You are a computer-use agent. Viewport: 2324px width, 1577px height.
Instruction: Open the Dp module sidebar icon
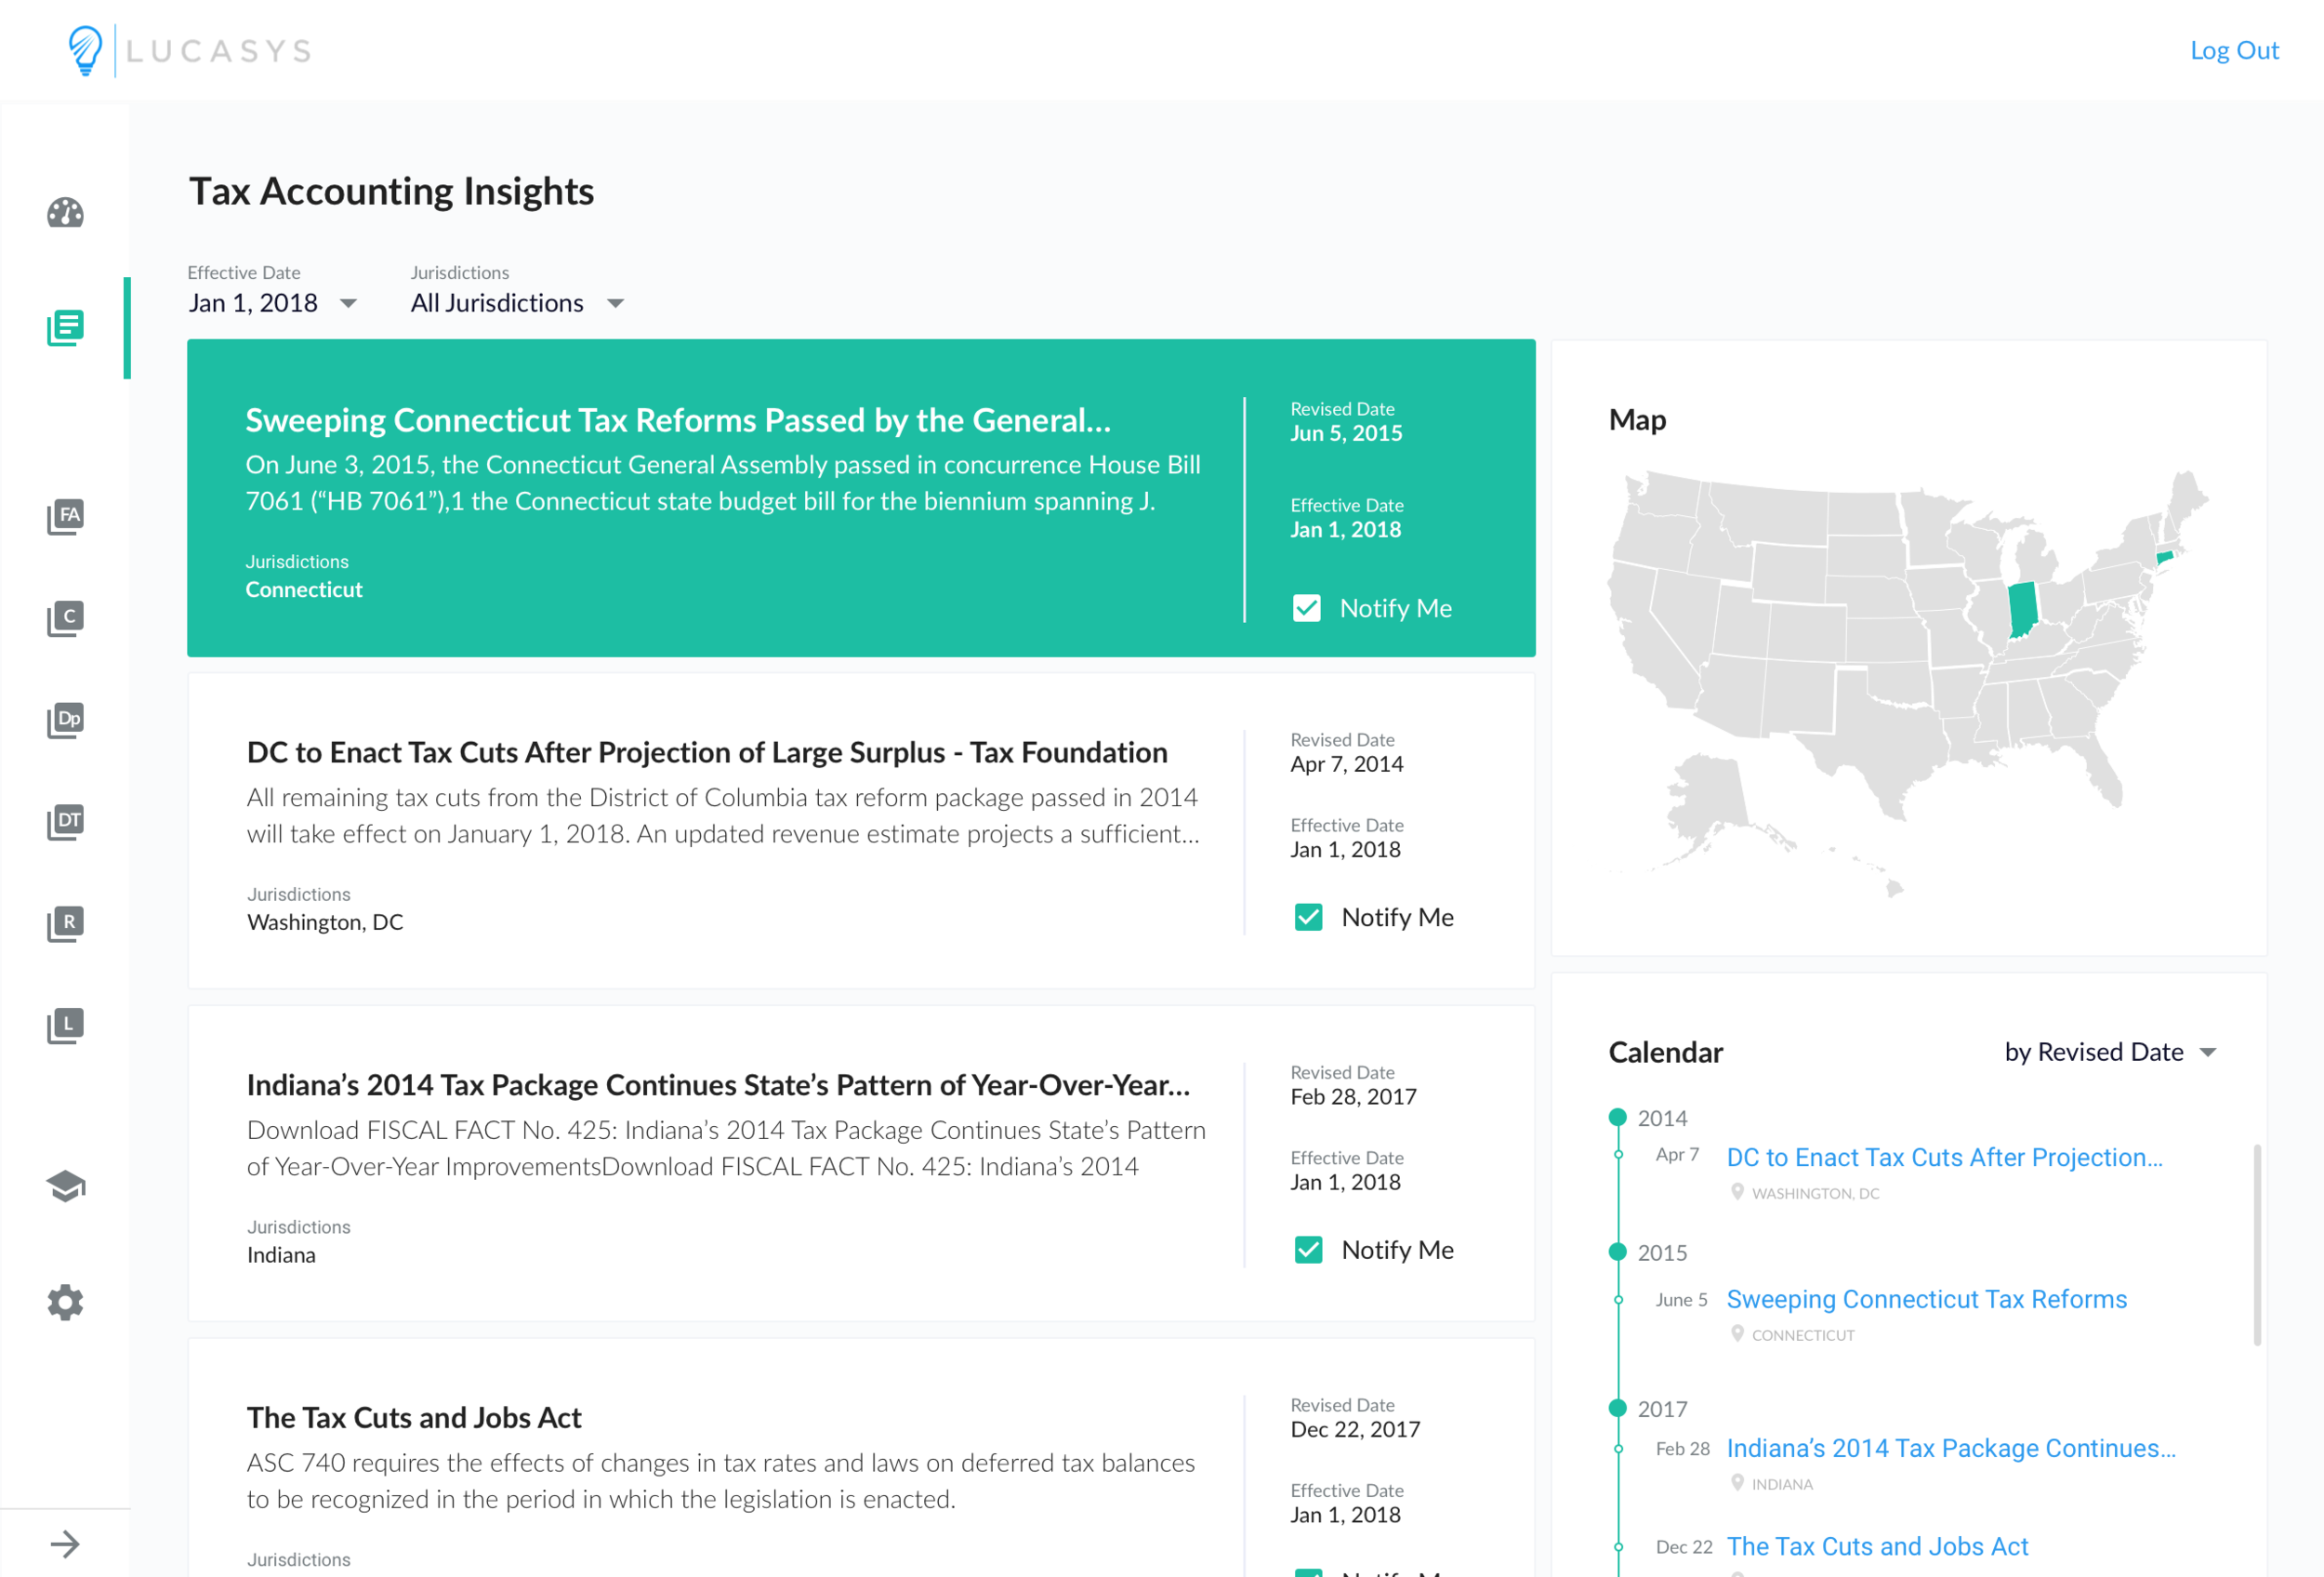tap(65, 720)
